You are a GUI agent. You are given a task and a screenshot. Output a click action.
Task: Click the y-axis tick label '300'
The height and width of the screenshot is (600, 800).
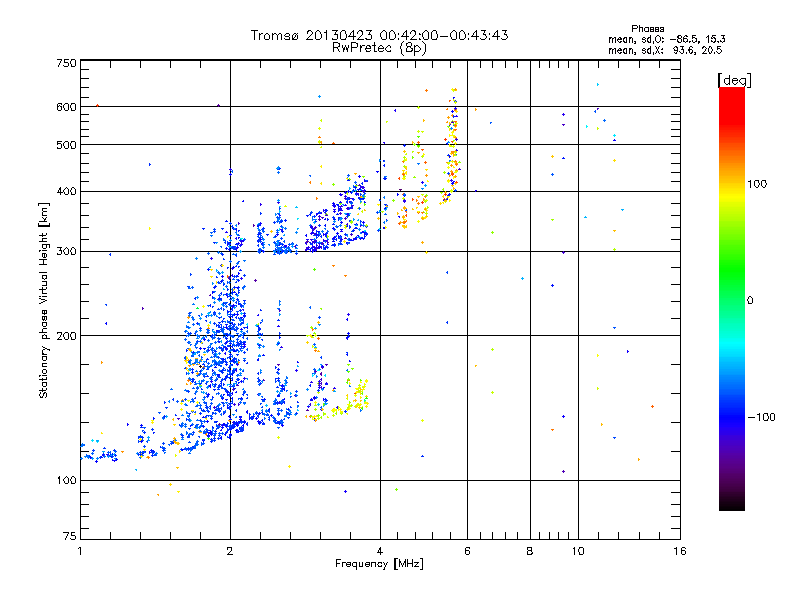point(67,252)
